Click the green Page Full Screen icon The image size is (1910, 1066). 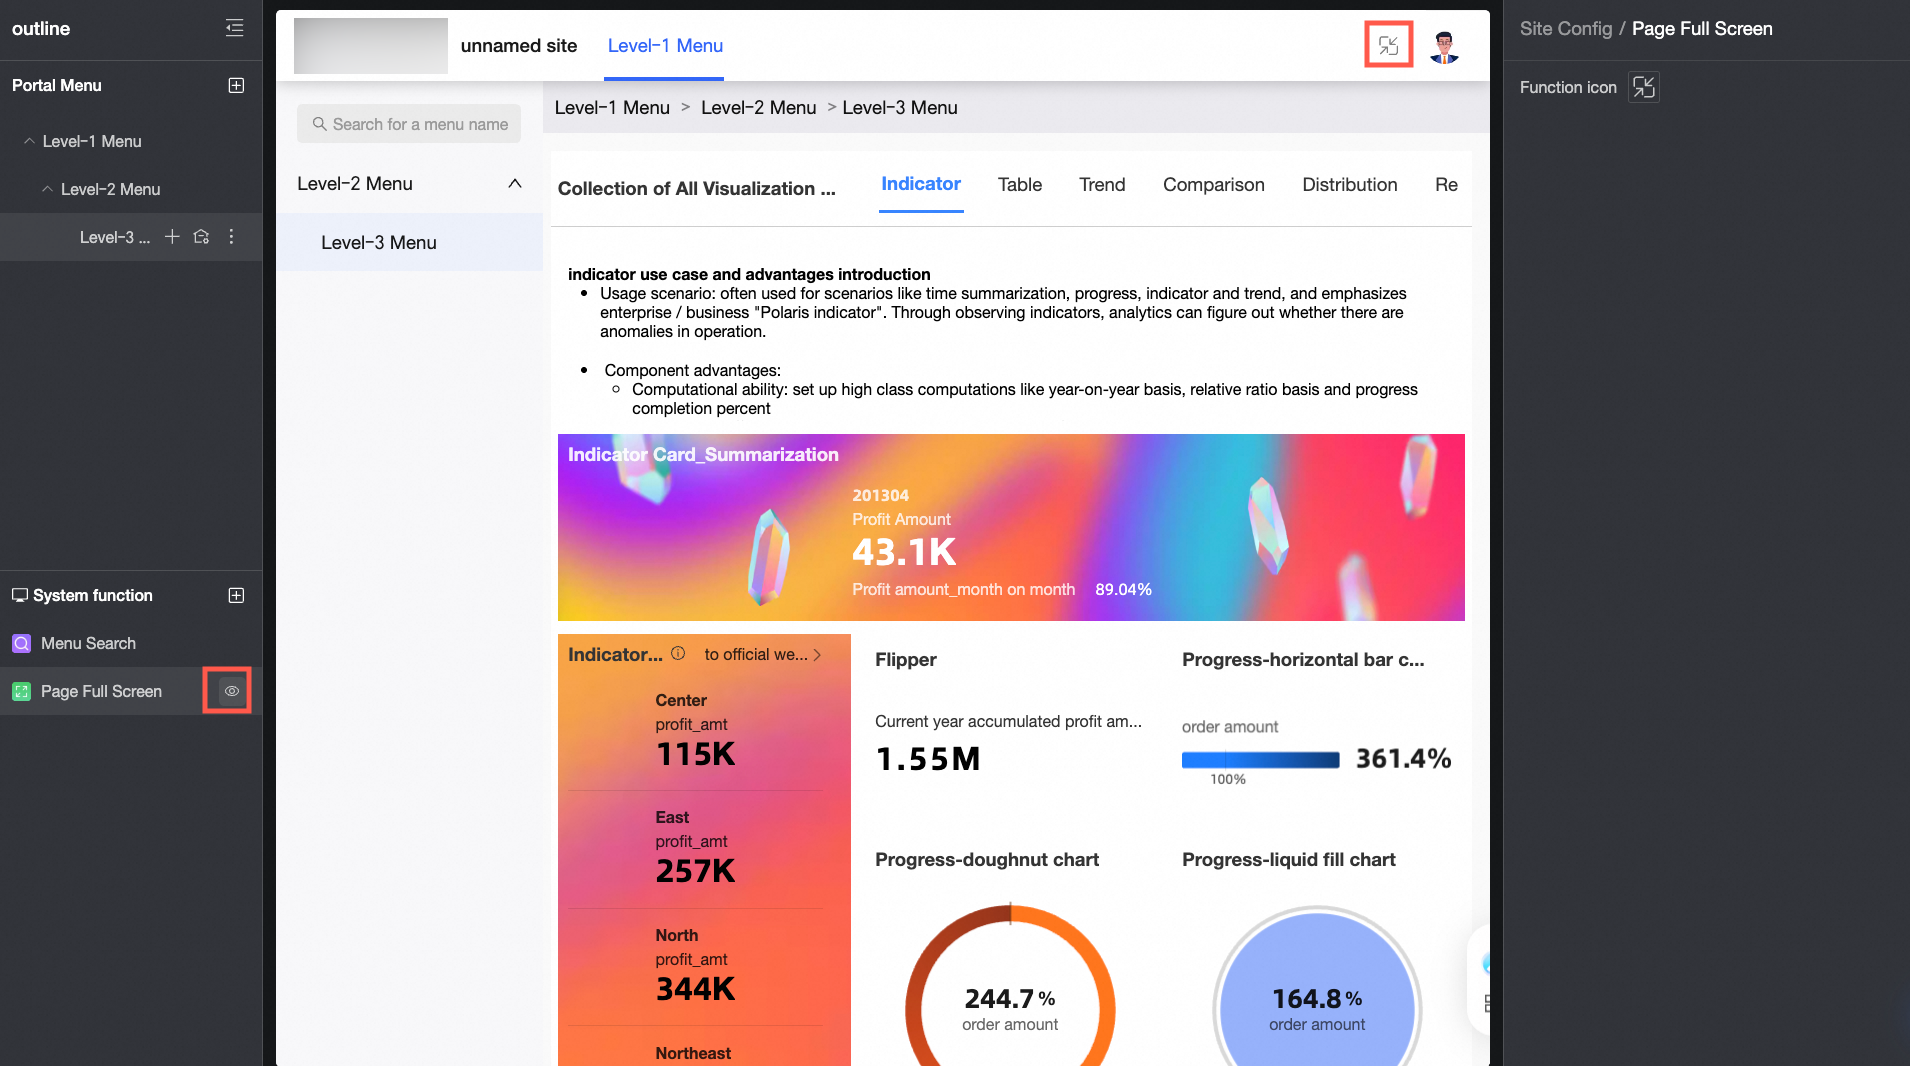[x=21, y=691]
